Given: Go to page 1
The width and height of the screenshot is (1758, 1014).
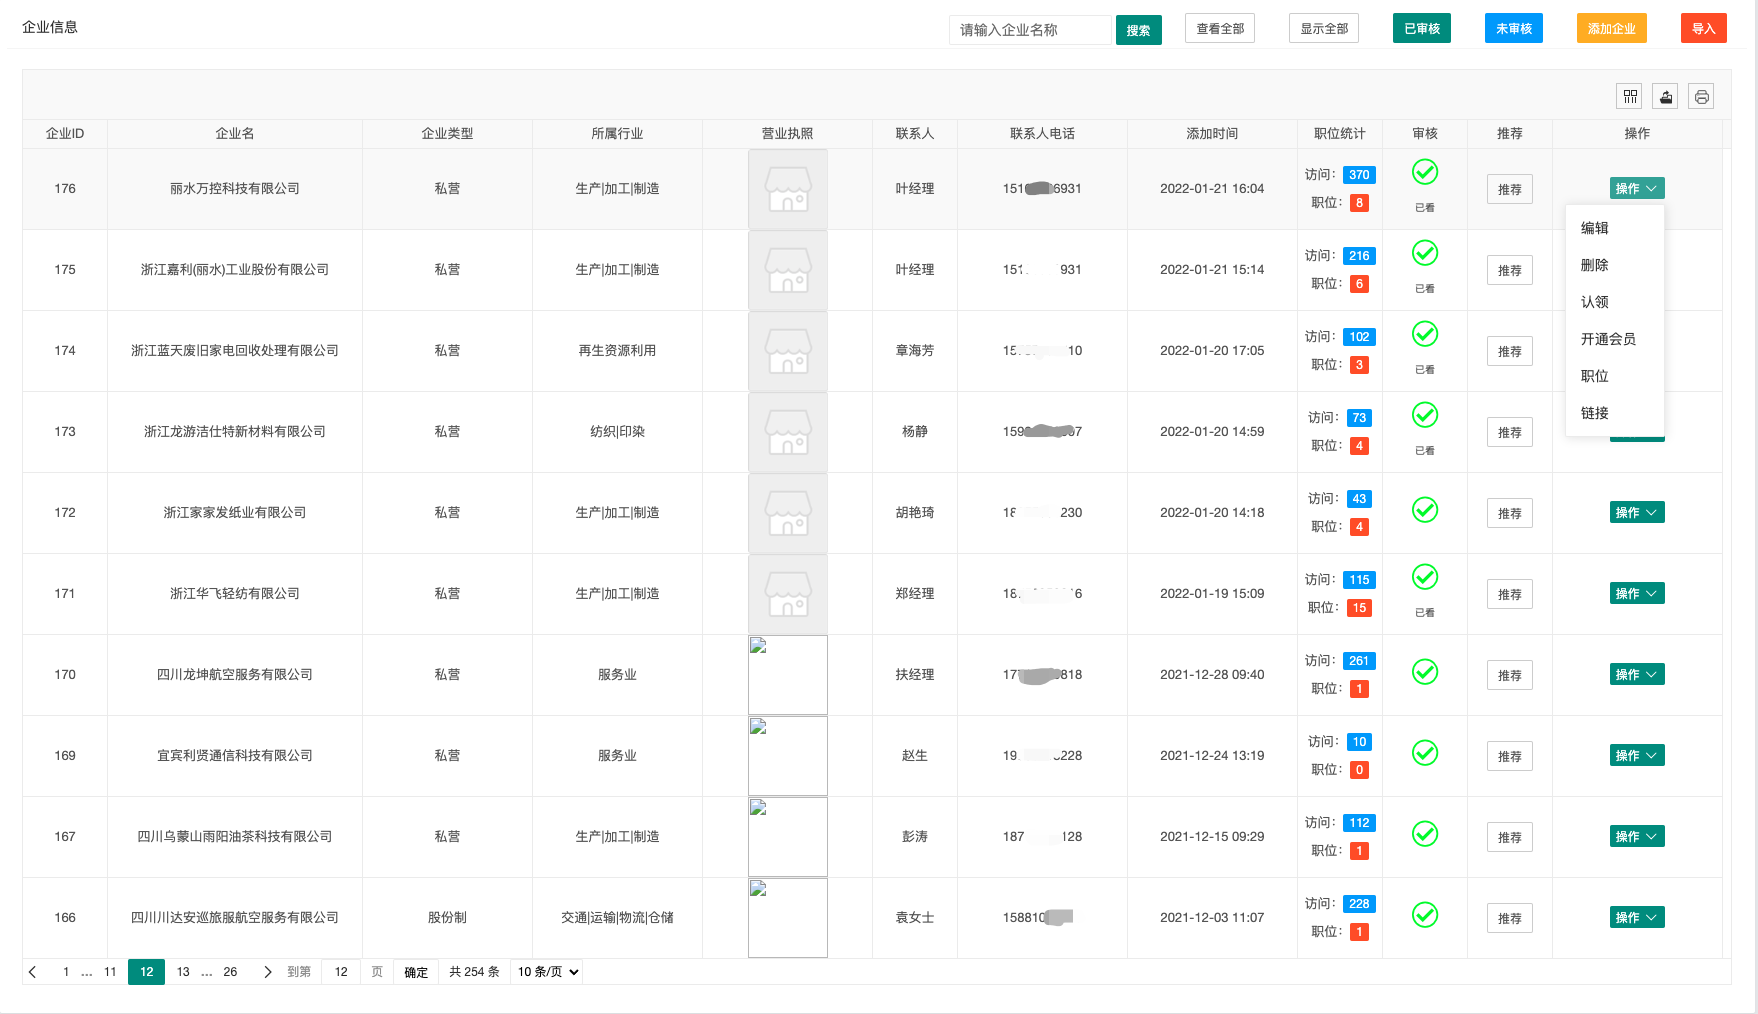Looking at the screenshot, I should (66, 972).
